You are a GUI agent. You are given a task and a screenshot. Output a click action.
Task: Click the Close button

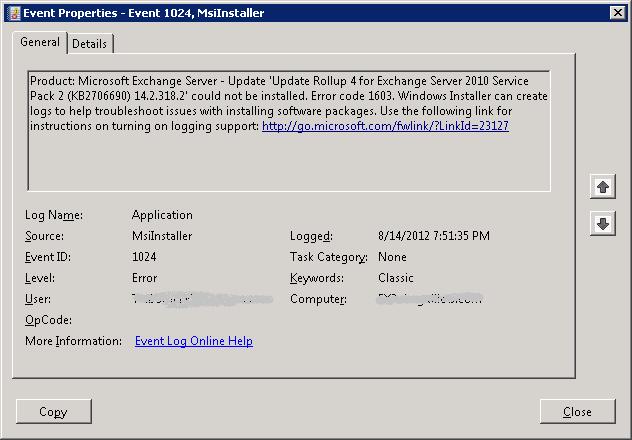point(577,411)
